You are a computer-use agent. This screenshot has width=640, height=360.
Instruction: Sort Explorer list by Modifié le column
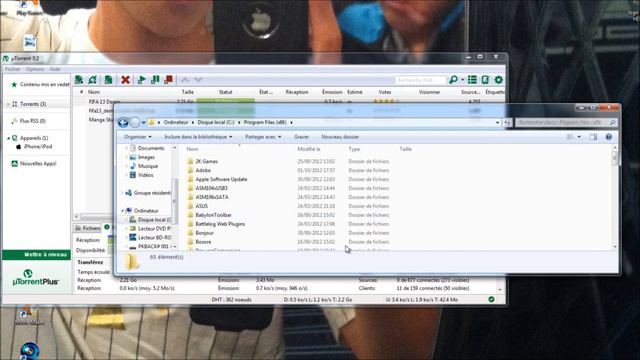[309, 149]
